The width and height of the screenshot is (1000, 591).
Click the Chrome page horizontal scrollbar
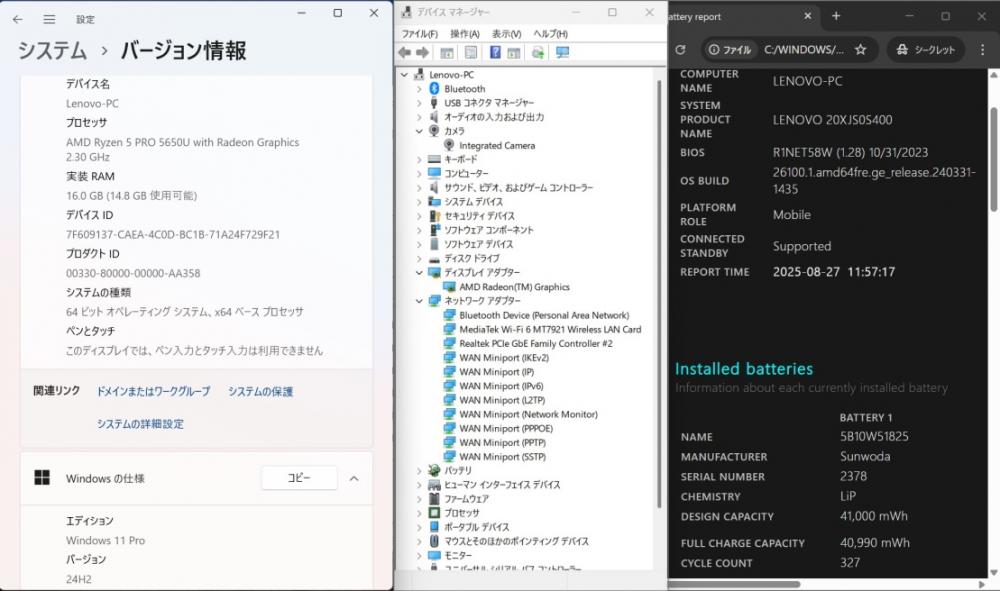coord(733,584)
